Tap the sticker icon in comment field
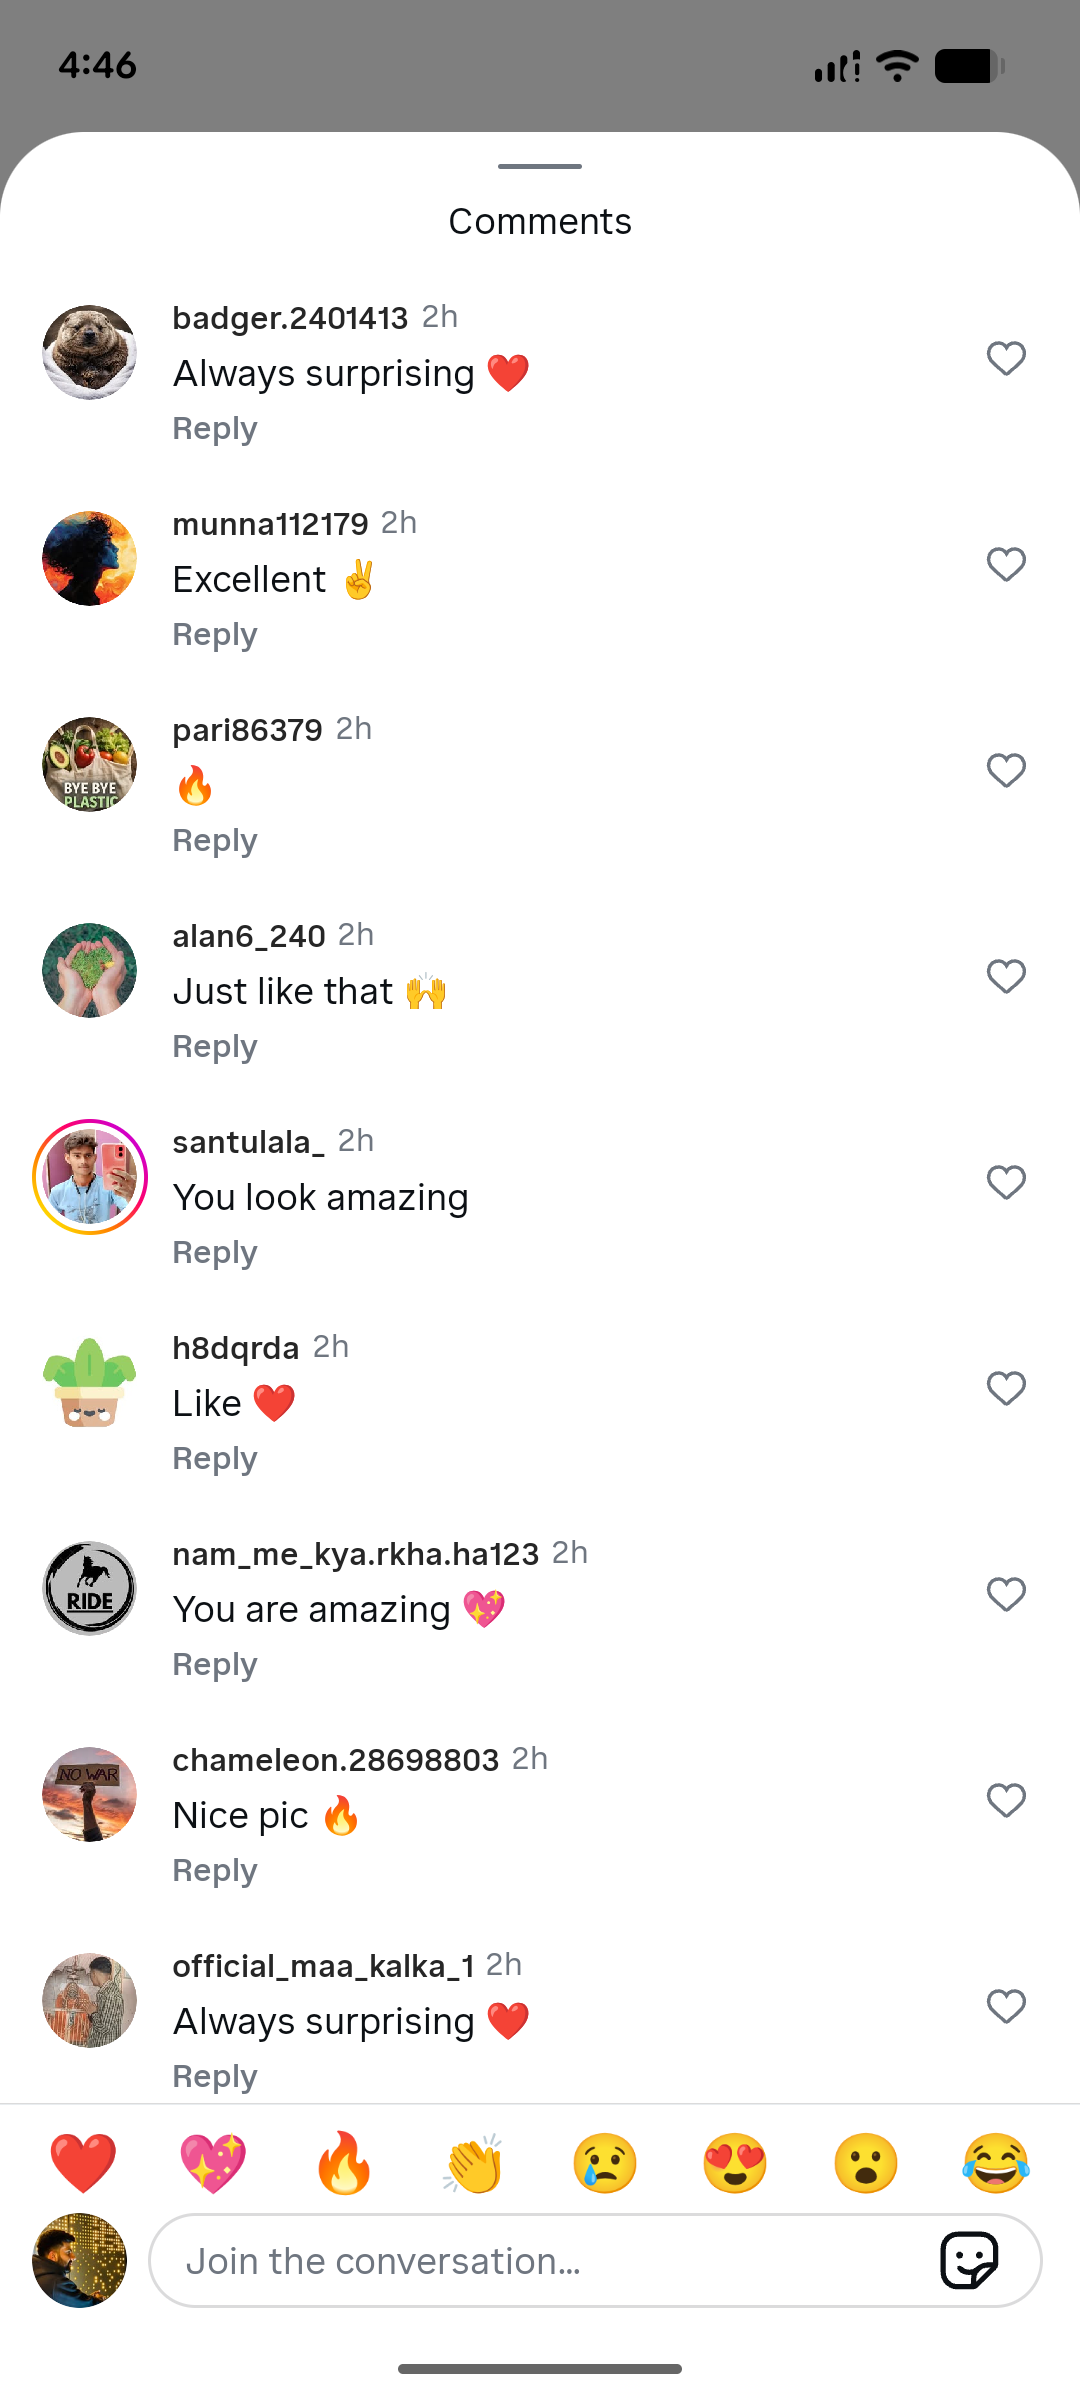Image resolution: width=1080 pixels, height=2400 pixels. [x=968, y=2260]
